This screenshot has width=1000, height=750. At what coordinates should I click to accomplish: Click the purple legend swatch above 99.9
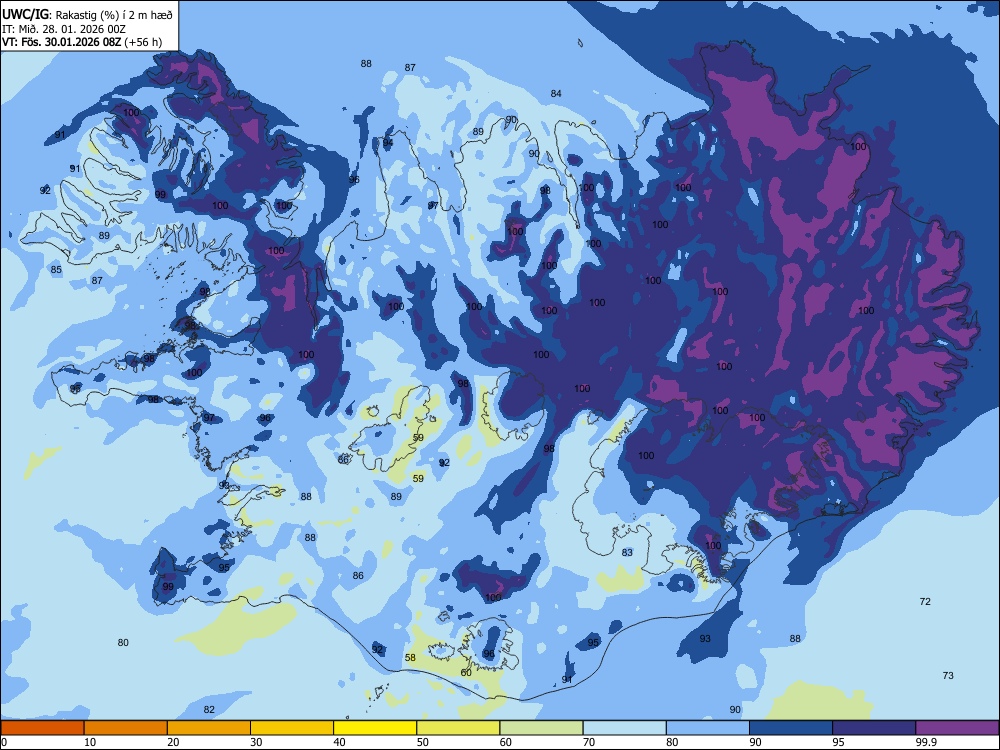tap(957, 728)
